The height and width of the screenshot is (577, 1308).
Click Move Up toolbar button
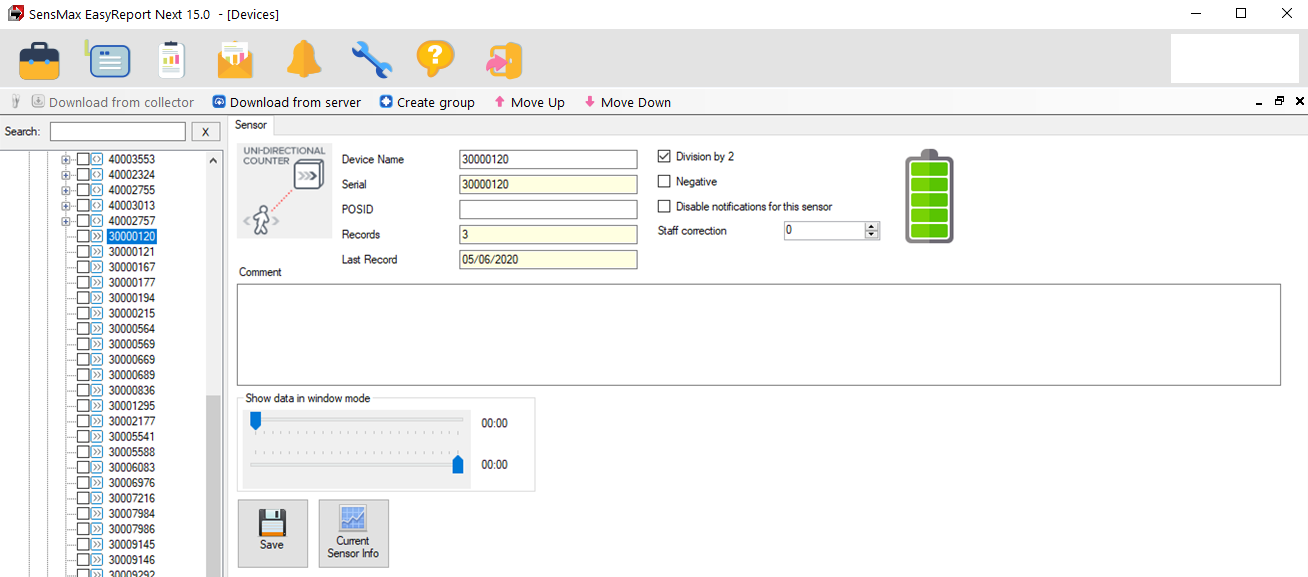530,102
